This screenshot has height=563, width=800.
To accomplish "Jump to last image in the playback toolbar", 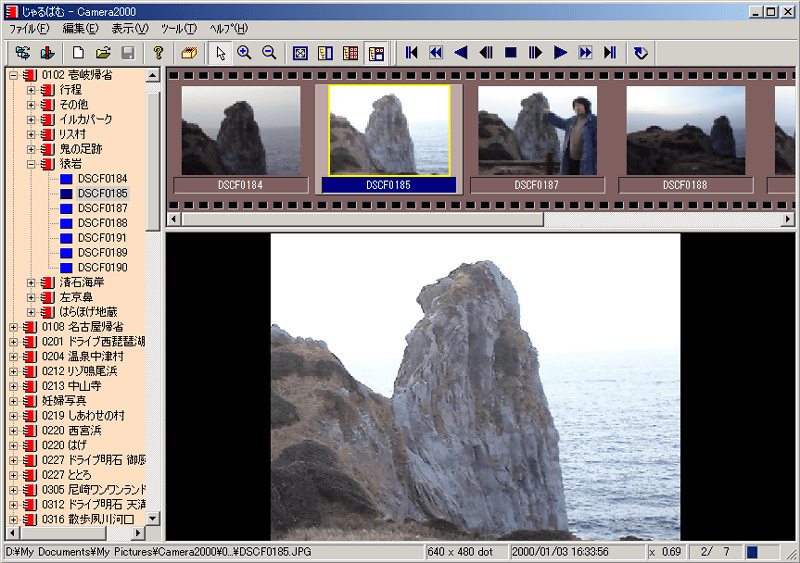I will tap(610, 53).
